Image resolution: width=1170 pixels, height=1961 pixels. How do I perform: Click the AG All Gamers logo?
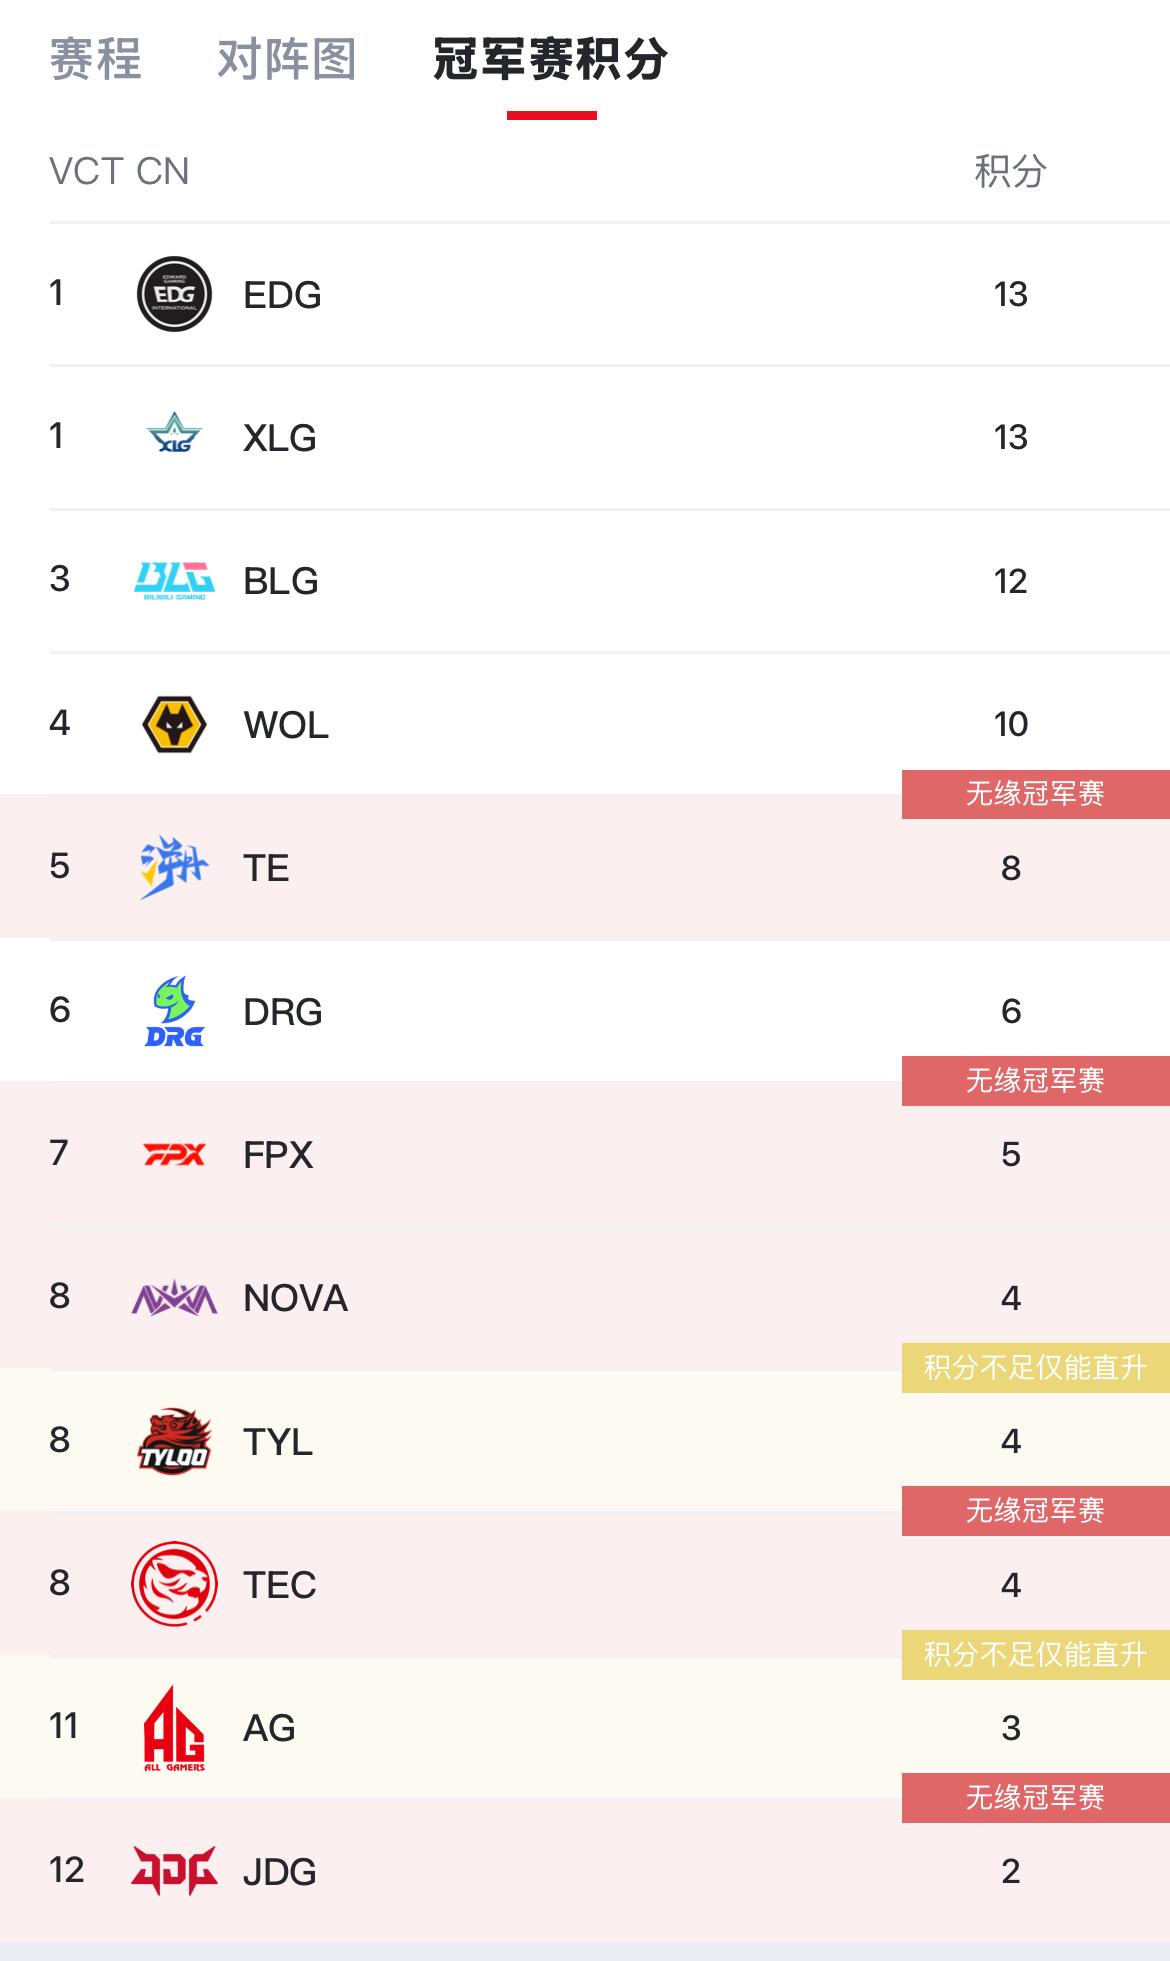click(174, 1728)
